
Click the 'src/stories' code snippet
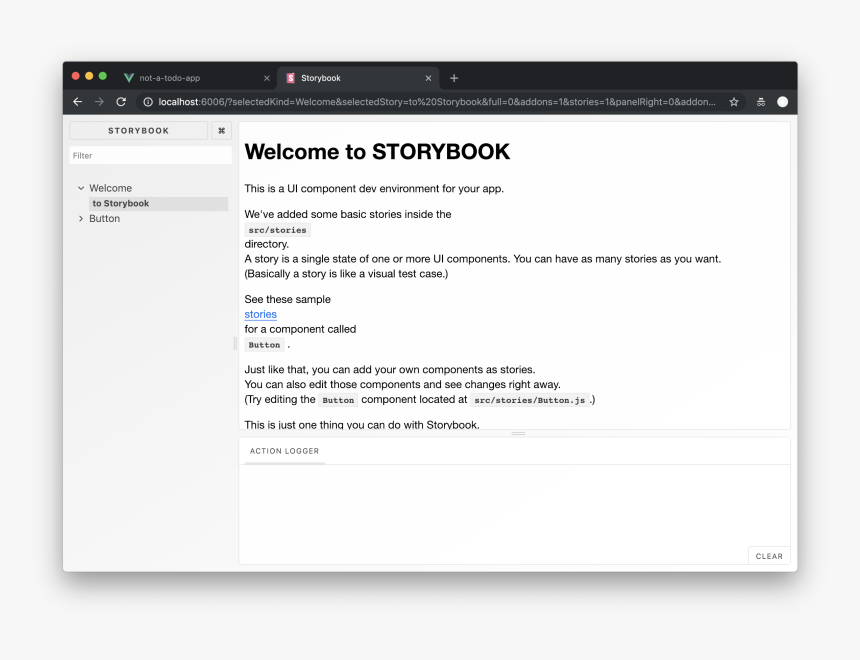(278, 230)
